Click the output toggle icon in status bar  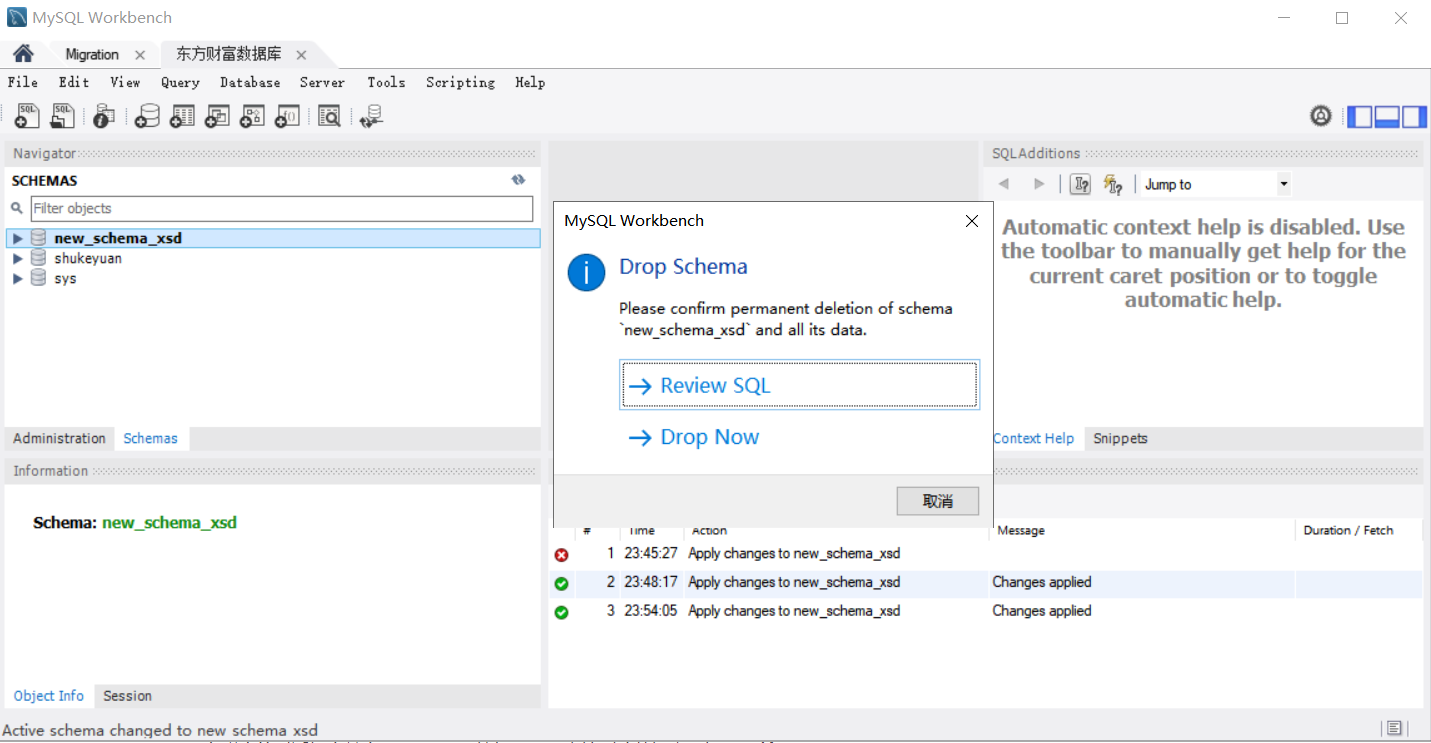click(1394, 728)
